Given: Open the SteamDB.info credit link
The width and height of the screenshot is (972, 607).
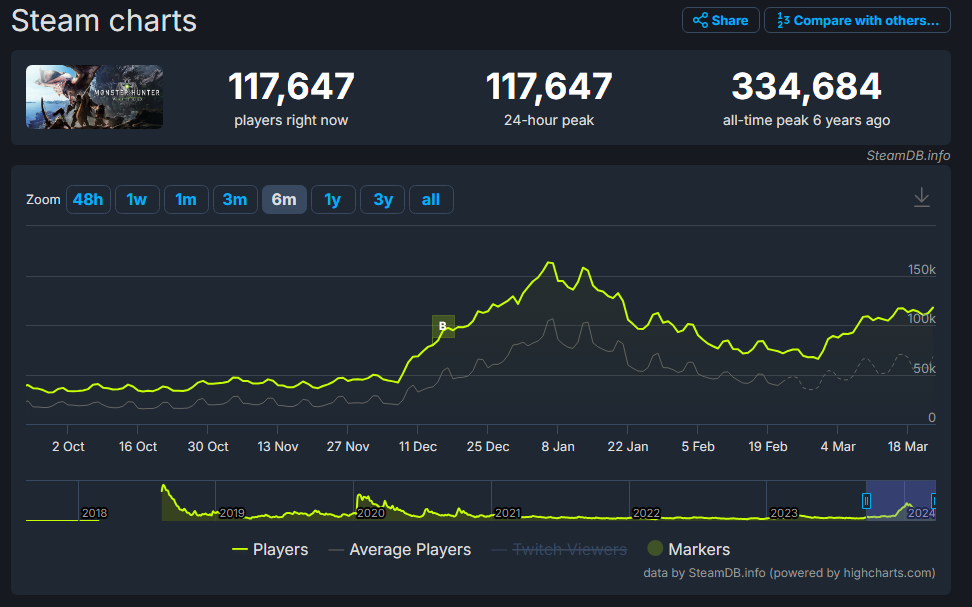Looking at the screenshot, I should click(x=908, y=155).
